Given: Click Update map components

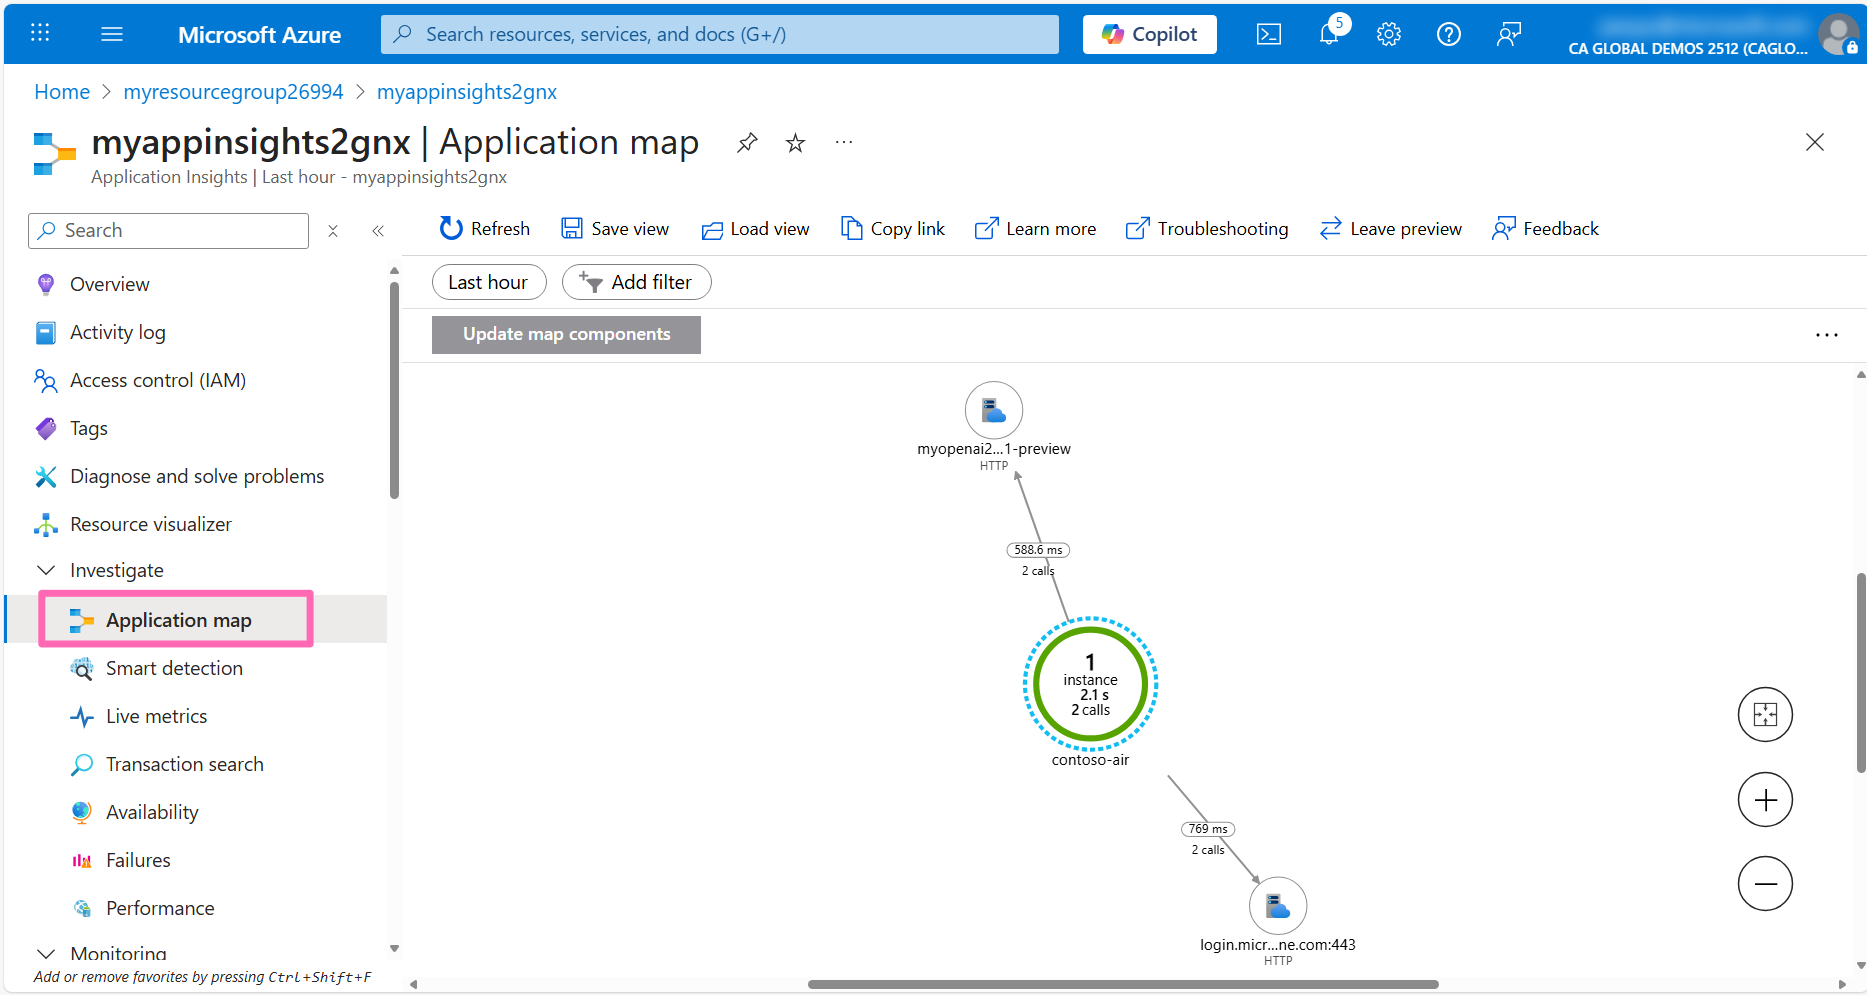Looking at the screenshot, I should (566, 334).
